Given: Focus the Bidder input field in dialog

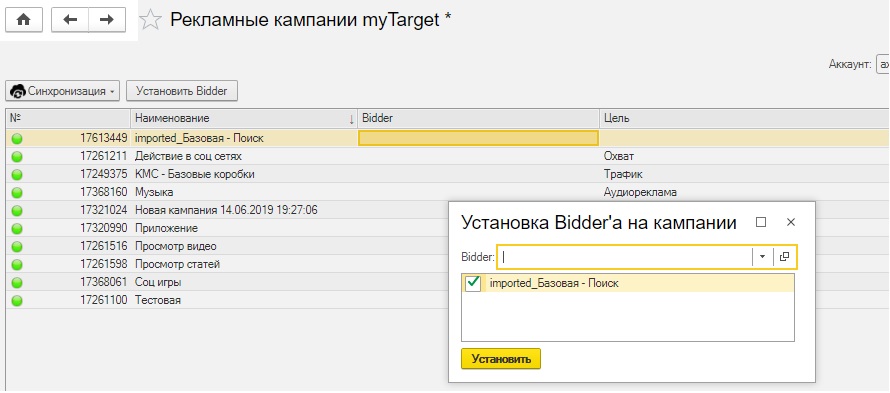Looking at the screenshot, I should click(624, 257).
